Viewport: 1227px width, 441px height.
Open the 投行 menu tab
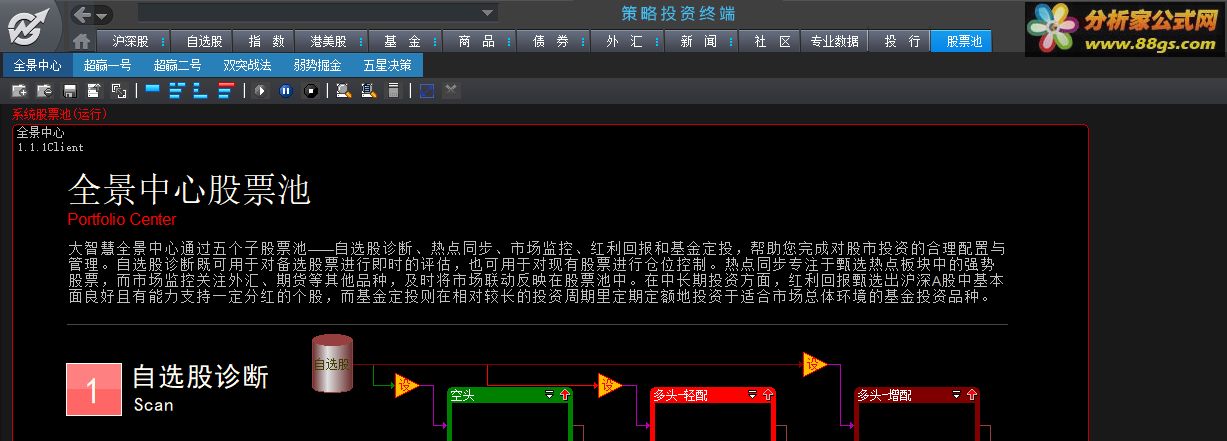897,41
